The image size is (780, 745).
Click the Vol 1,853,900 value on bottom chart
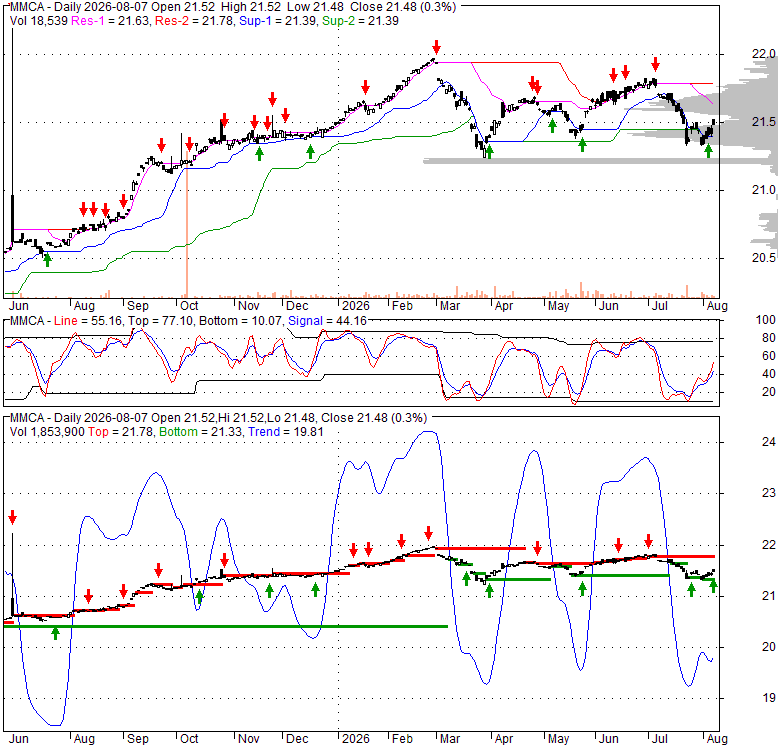47,432
